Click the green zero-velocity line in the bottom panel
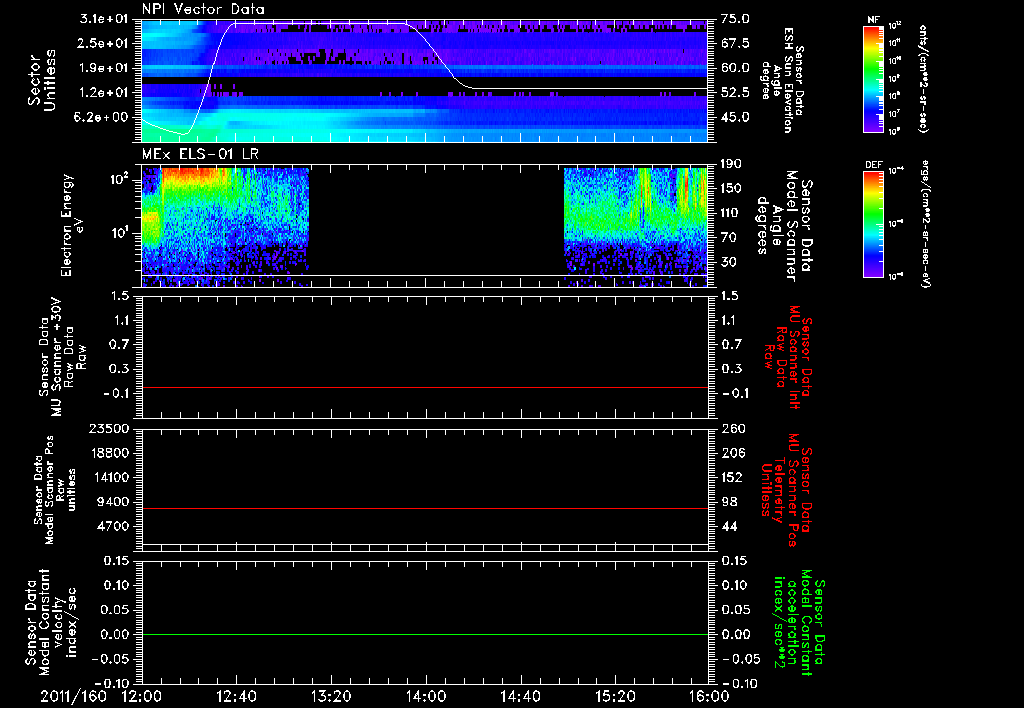Image resolution: width=1024 pixels, height=708 pixels. point(425,634)
